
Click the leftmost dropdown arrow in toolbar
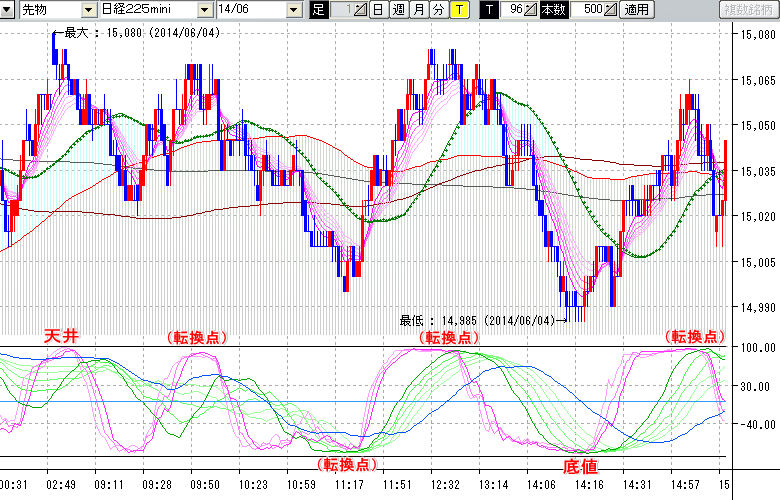pyautogui.click(x=9, y=10)
